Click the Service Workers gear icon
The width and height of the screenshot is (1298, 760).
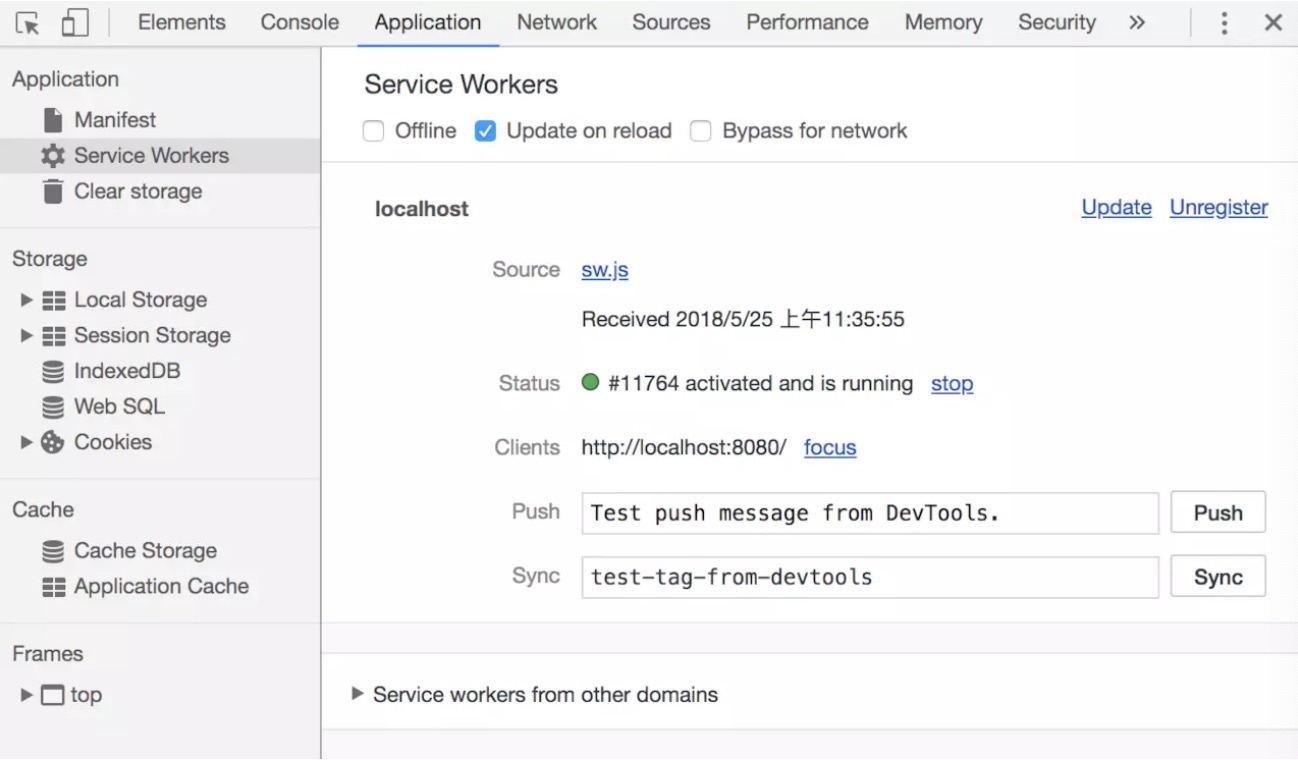tap(54, 155)
